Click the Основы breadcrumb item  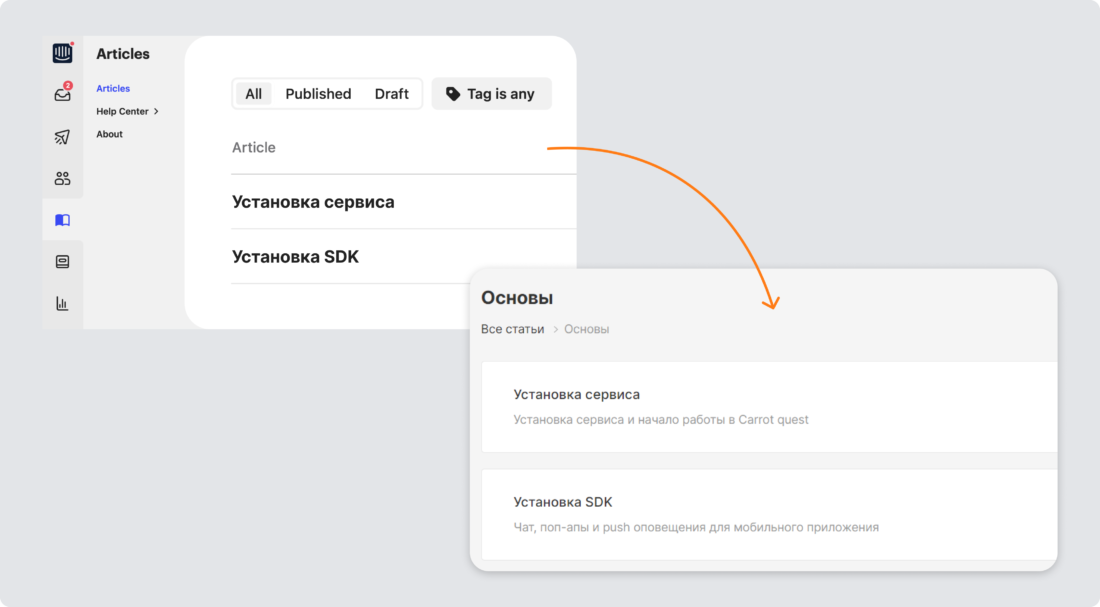586,329
